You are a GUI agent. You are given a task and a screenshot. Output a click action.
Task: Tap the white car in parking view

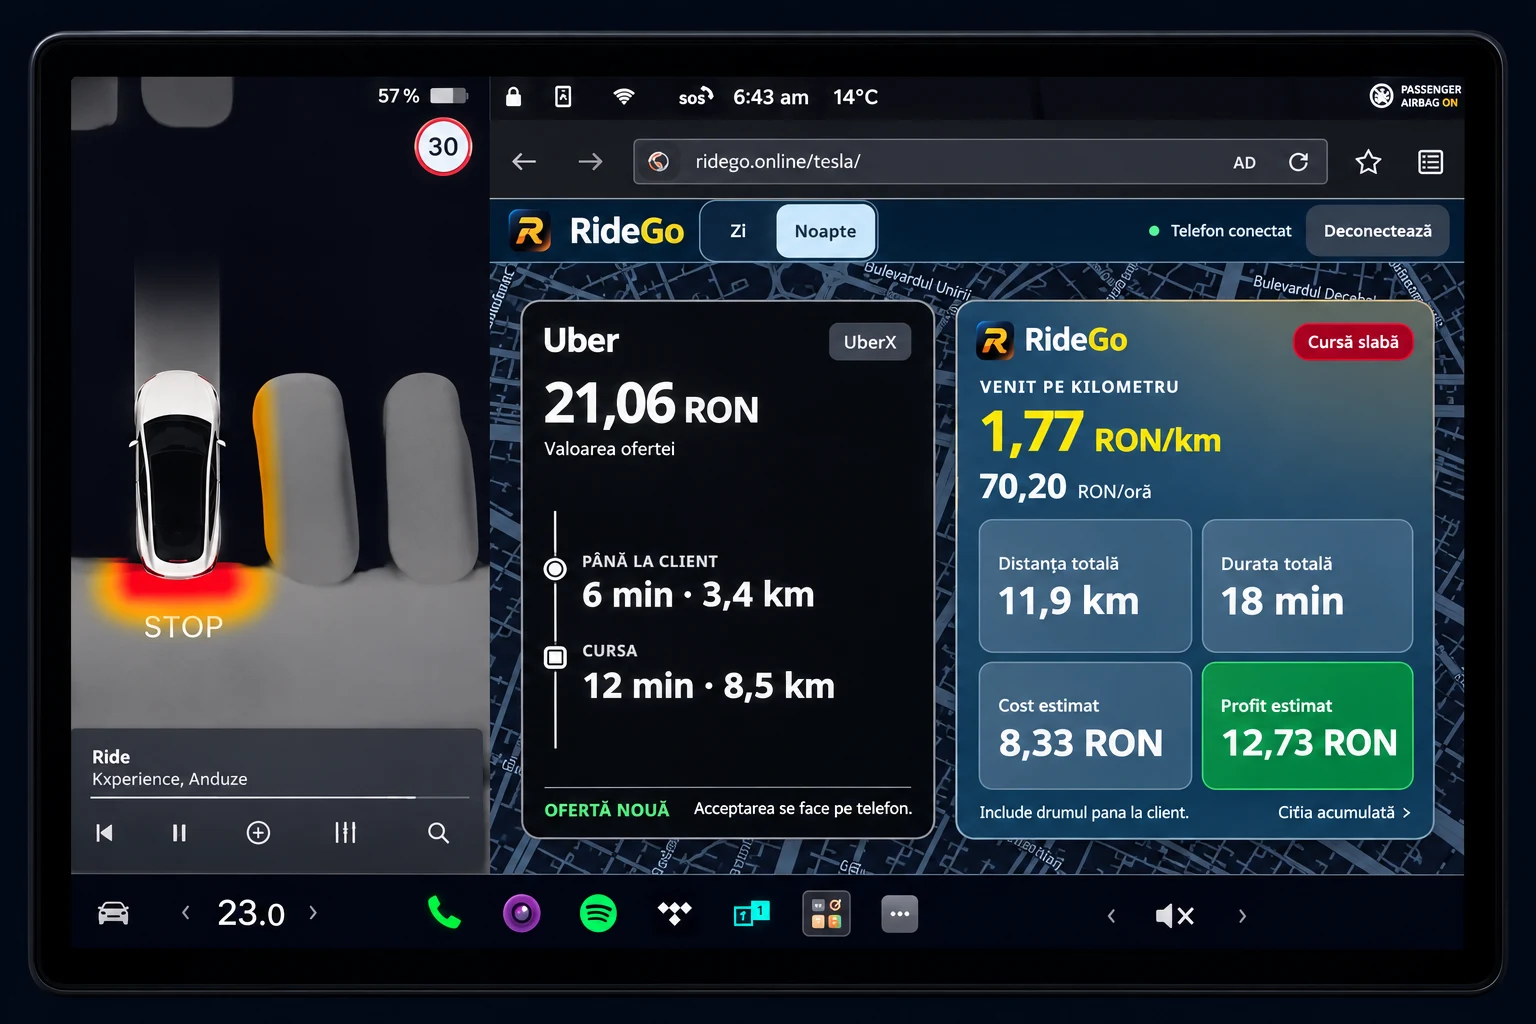pyautogui.click(x=178, y=474)
